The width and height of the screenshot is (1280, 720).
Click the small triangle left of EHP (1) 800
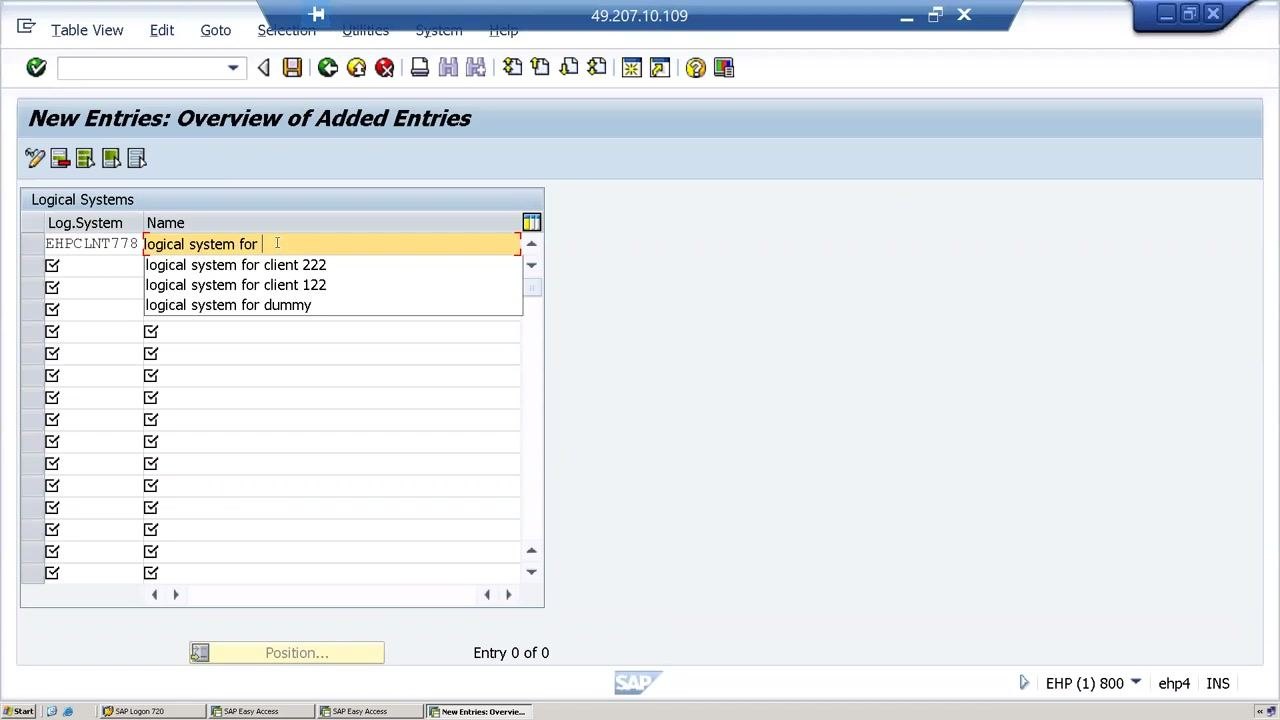1024,683
